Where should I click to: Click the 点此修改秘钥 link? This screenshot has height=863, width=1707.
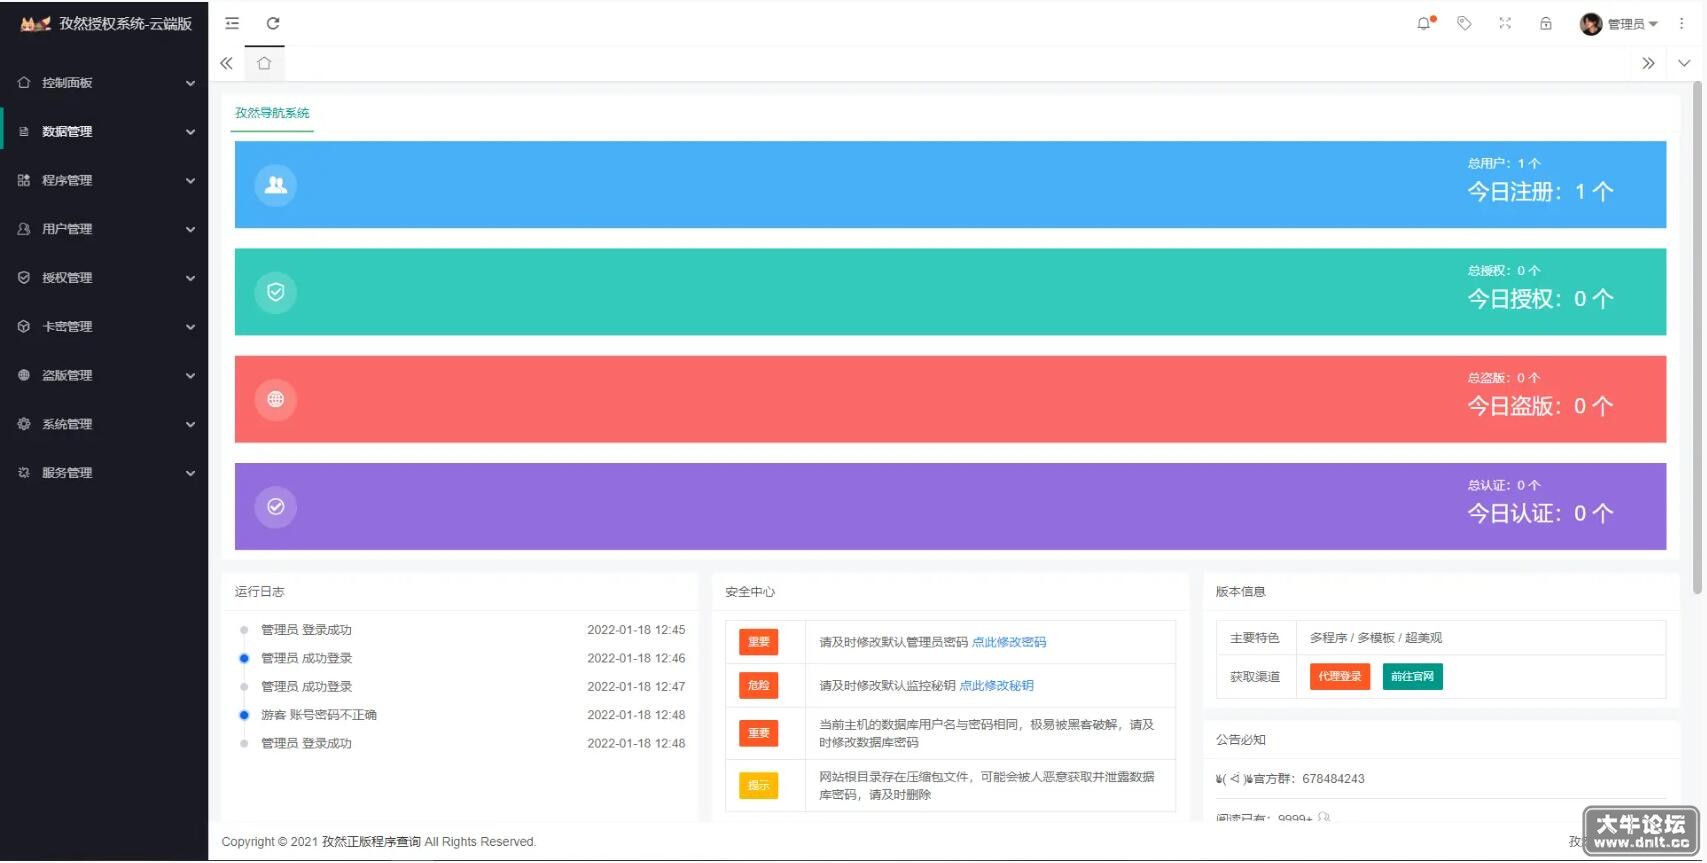(x=997, y=686)
